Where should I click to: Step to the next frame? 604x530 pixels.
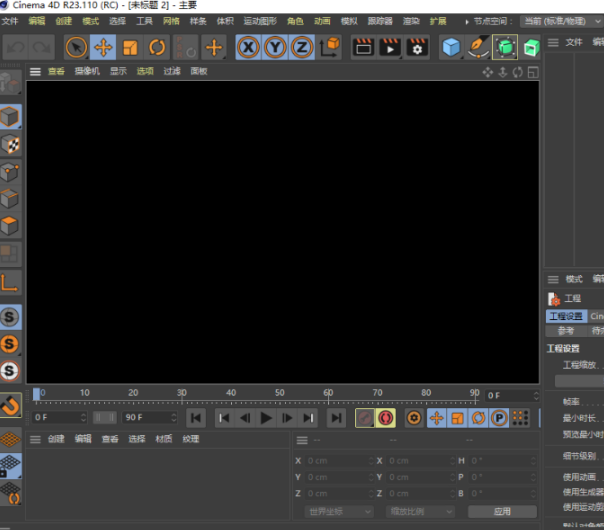(287, 418)
